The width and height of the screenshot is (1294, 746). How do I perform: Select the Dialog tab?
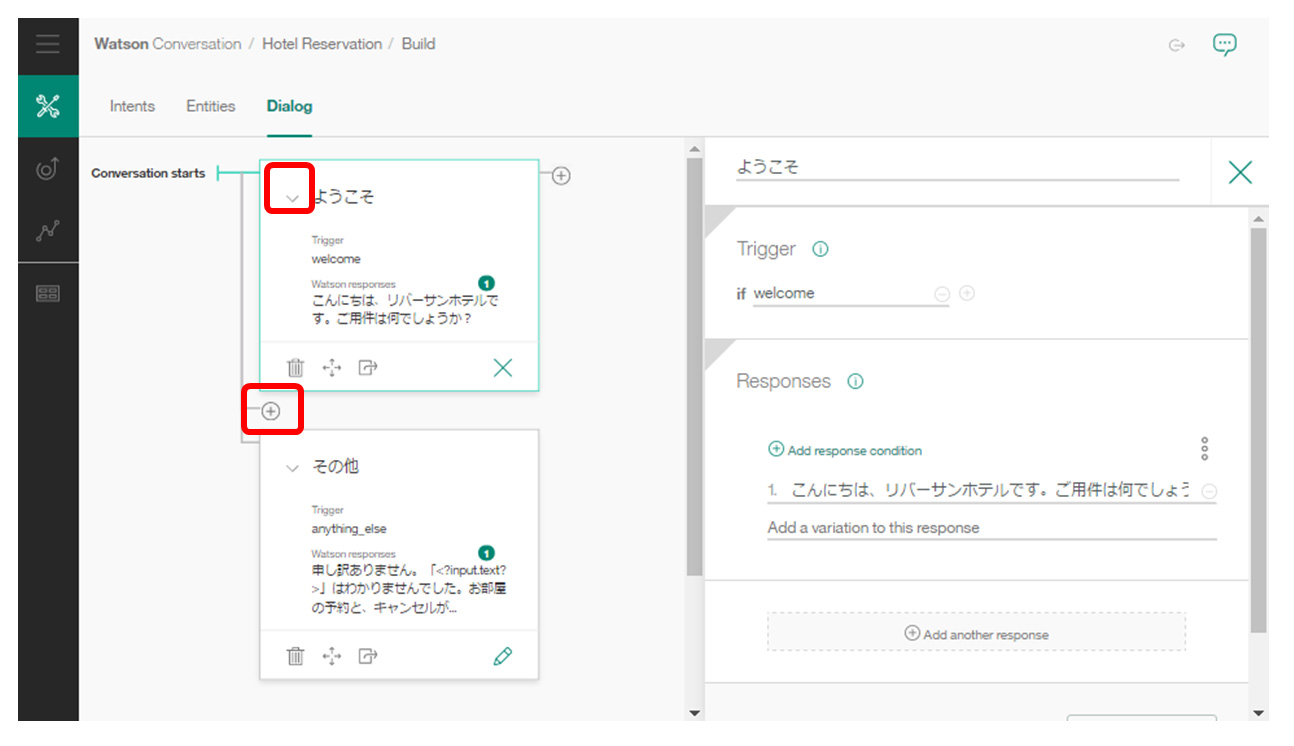(x=289, y=106)
